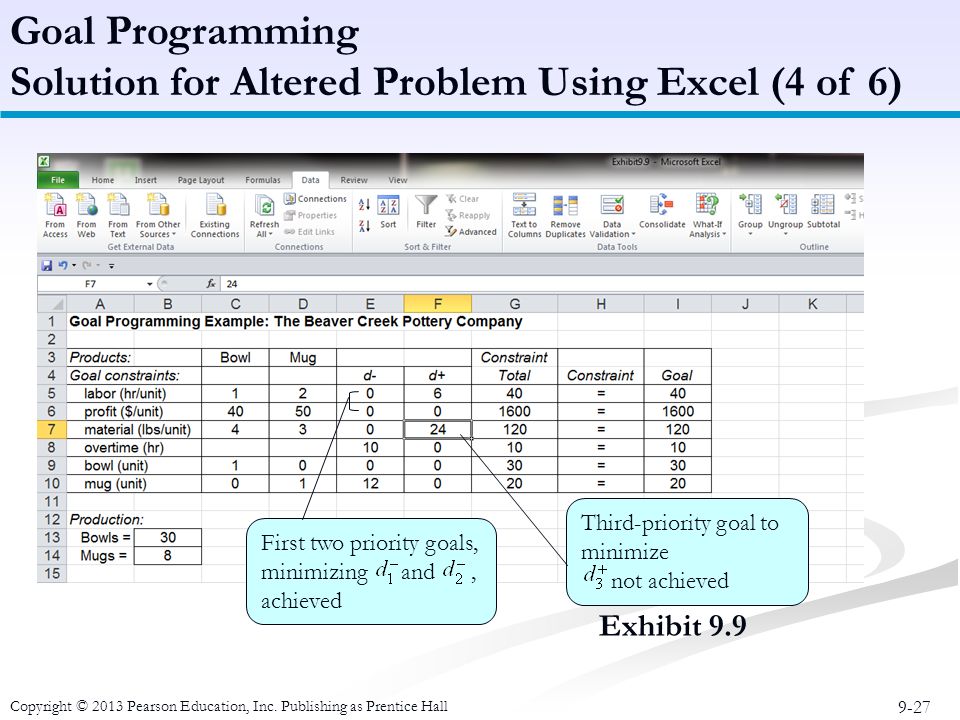Click the Save icon in Quick Access toolbar
This screenshot has width=960, height=720.
click(47, 266)
